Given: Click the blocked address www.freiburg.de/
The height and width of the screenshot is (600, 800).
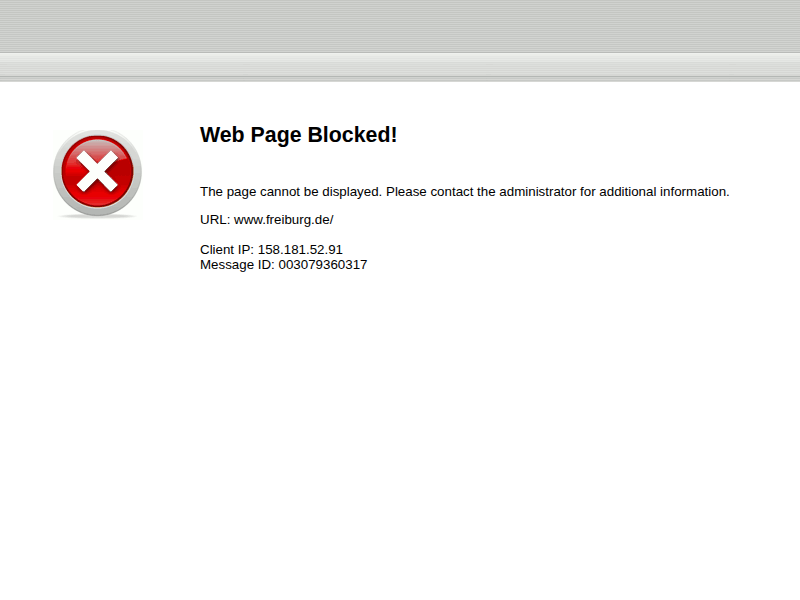Looking at the screenshot, I should click(283, 220).
